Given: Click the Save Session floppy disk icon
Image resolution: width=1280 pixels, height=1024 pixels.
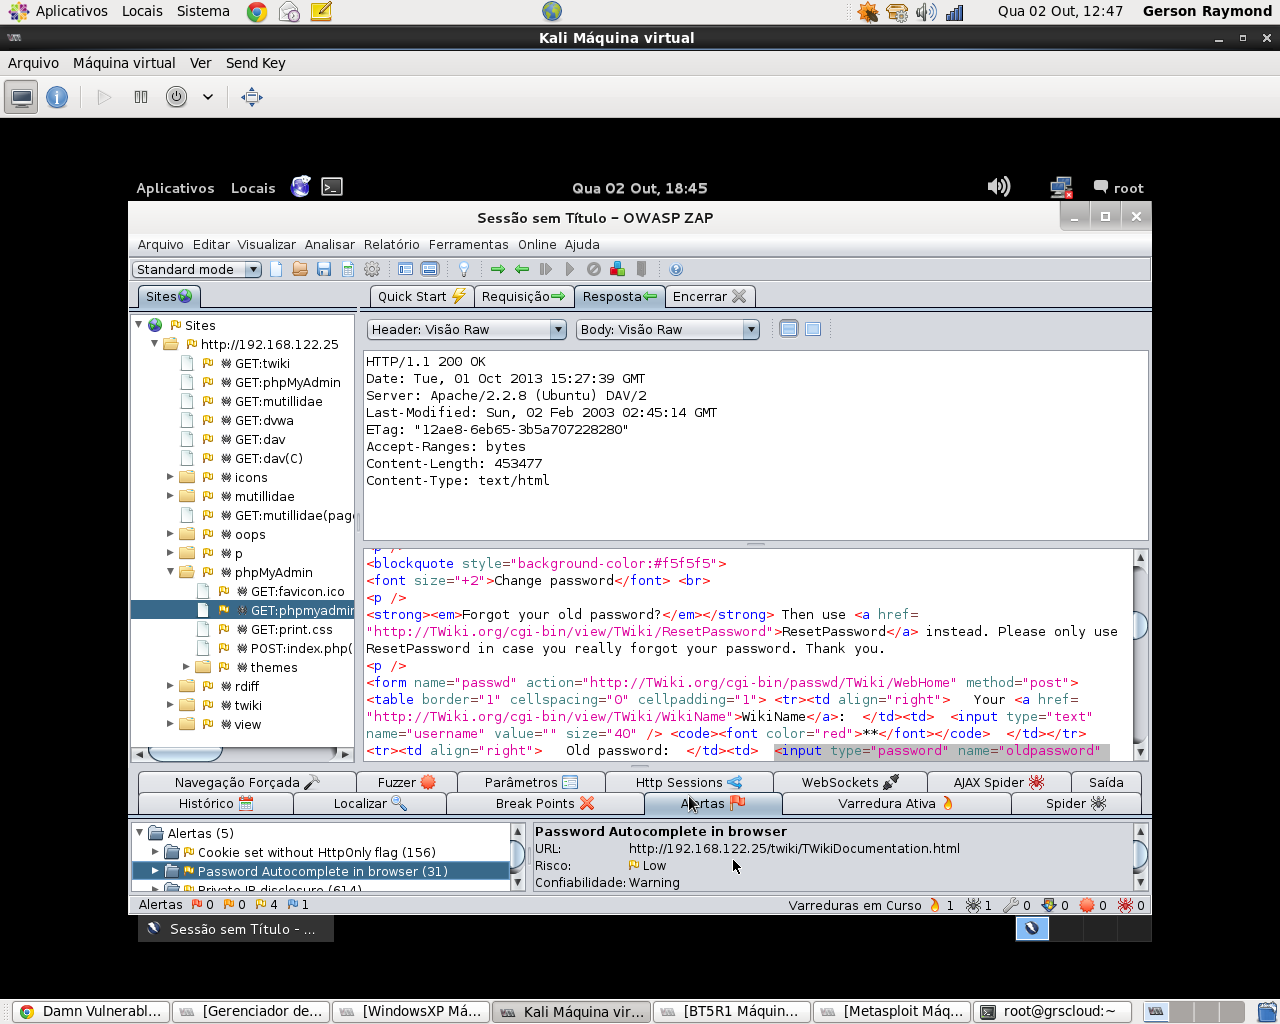Looking at the screenshot, I should [324, 269].
